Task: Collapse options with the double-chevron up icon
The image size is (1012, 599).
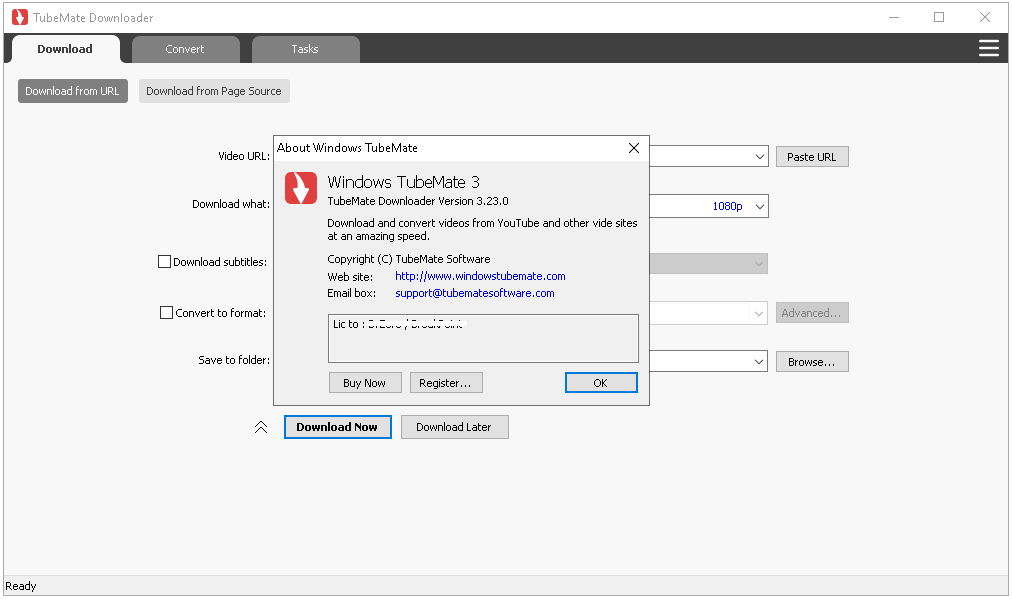Action: coord(261,427)
